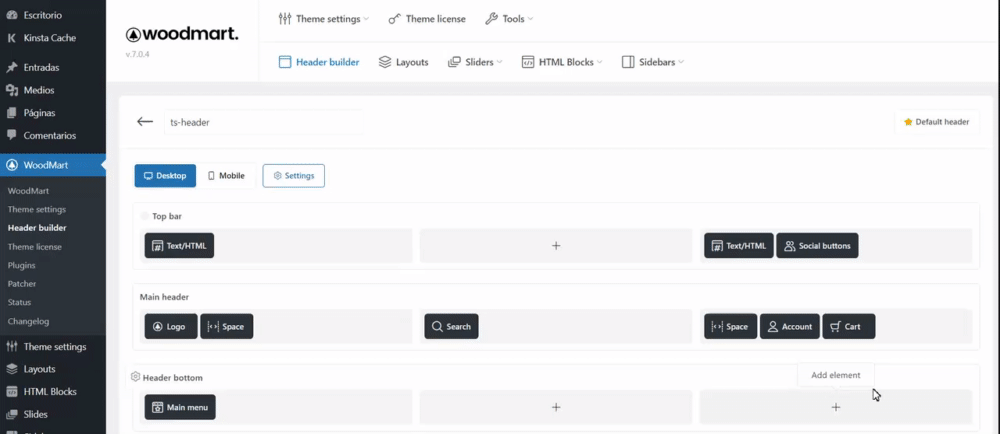The height and width of the screenshot is (434, 1000).
Task: Set as Default header
Action: (937, 122)
